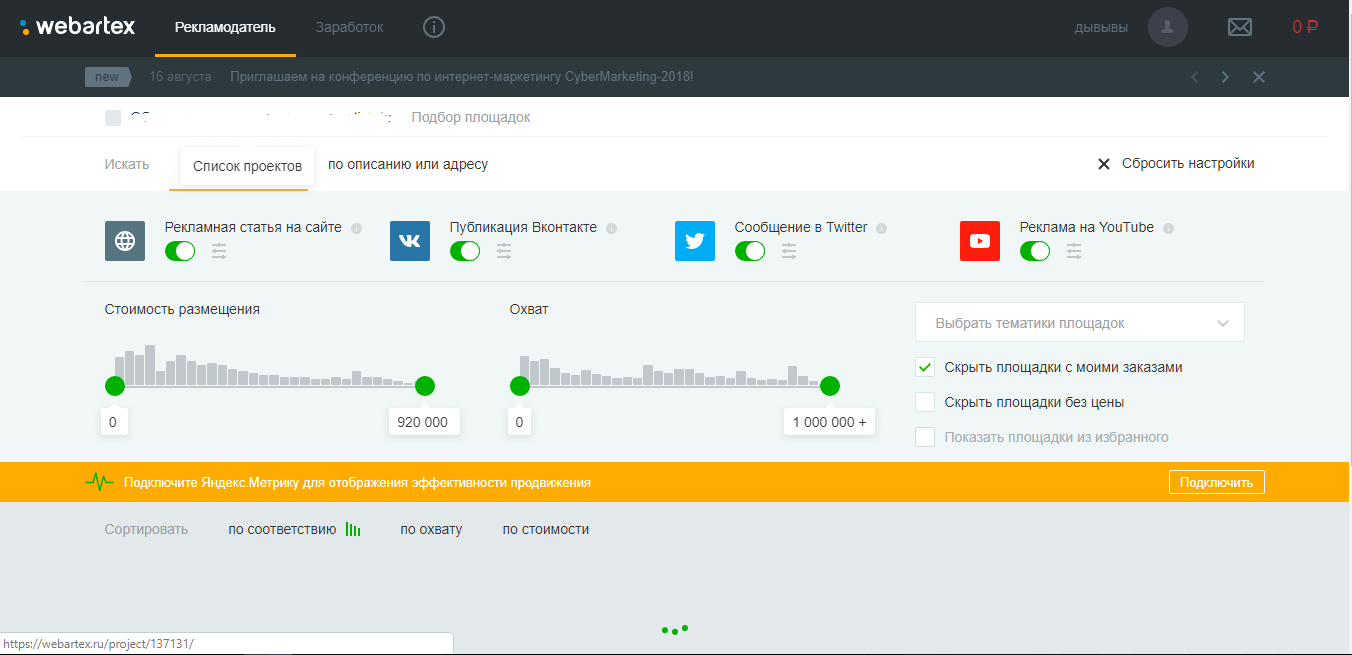Switch to the Заработок tab
Screen dimensions: 1352x655
(349, 27)
